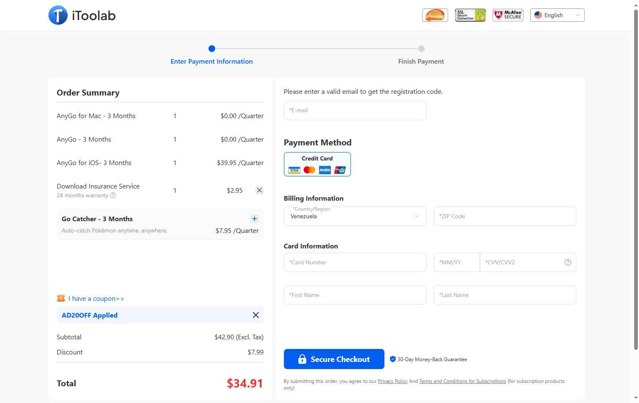Click the iToolab logo icon
Viewport: 639px width, 403px height.
point(58,15)
